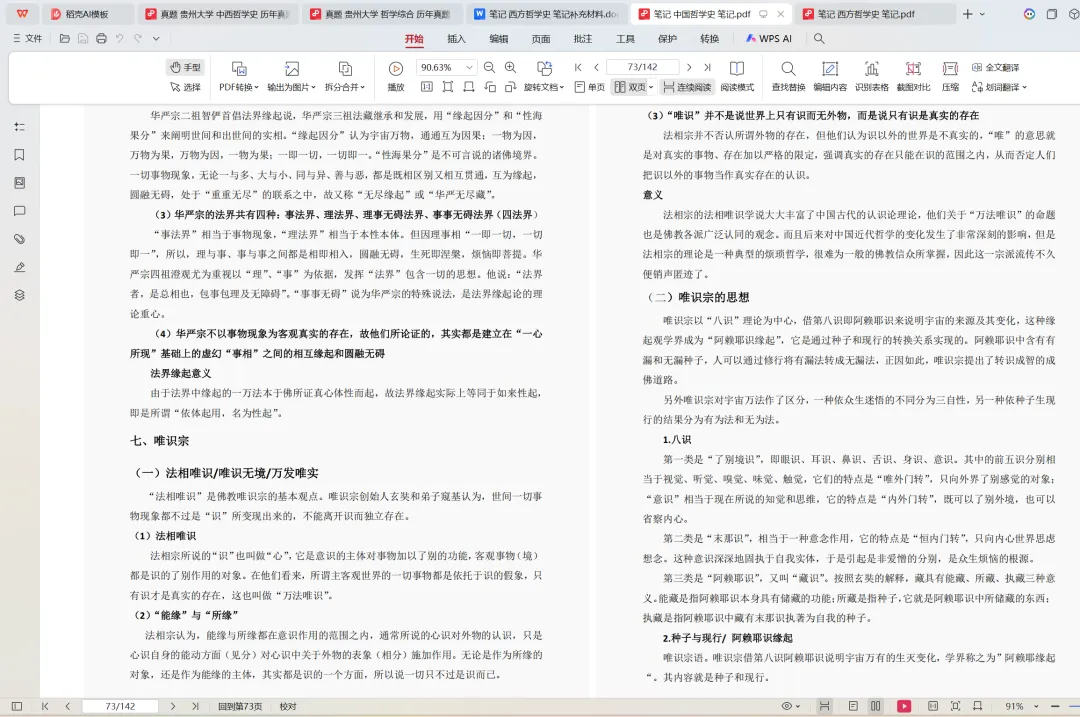Enable 连续阅读 continuous reading mode
1080x717 pixels.
pyautogui.click(x=690, y=87)
